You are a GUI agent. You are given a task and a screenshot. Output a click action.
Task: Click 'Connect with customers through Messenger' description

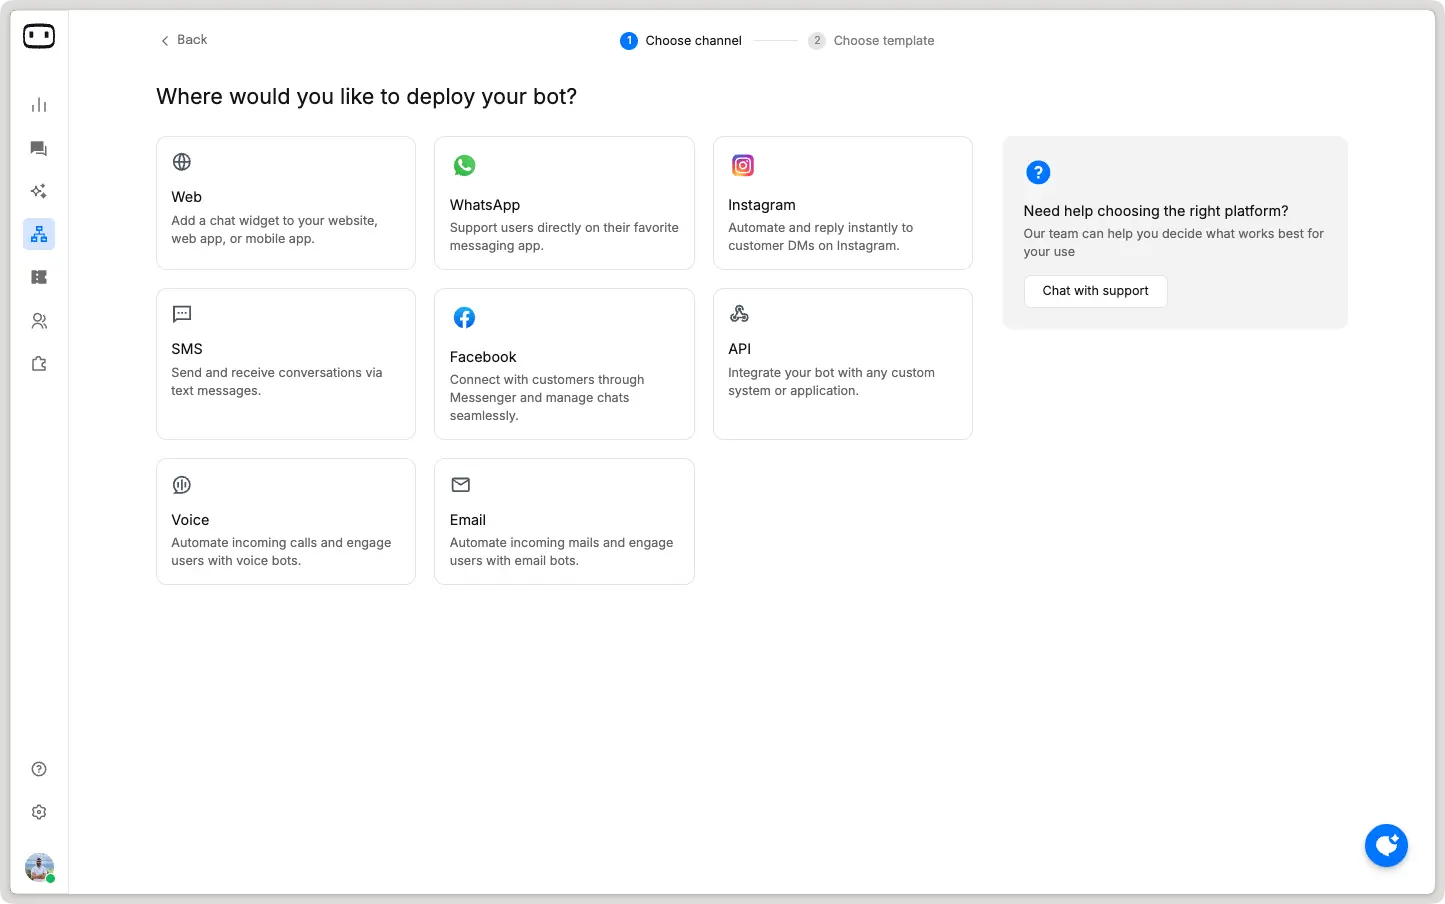[x=547, y=398]
